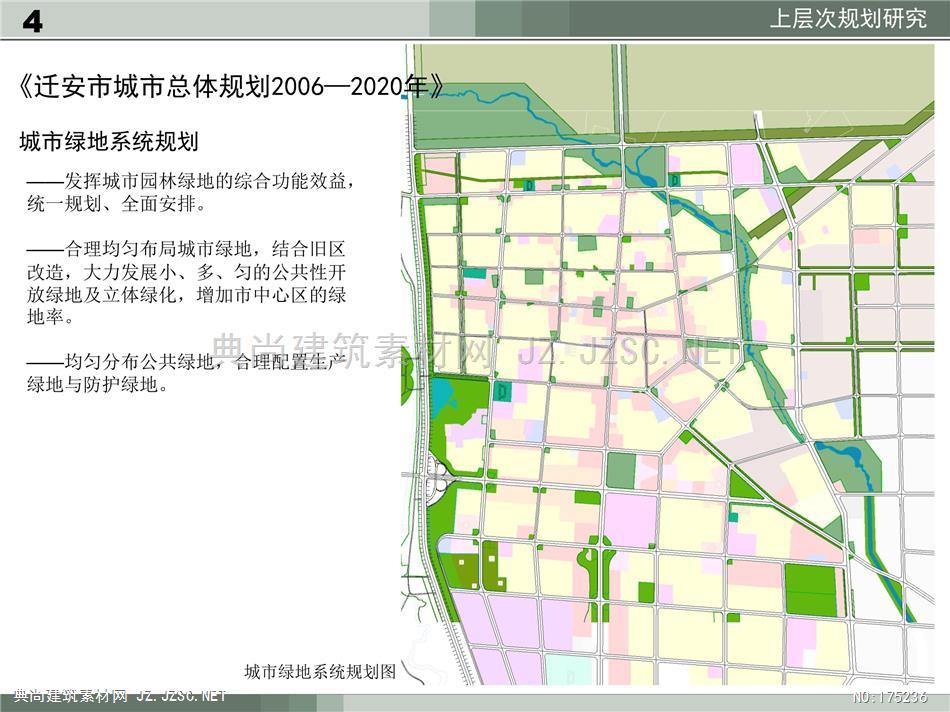Click the subtitle 城市绿地系统规划
The height and width of the screenshot is (712, 950).
pos(109,142)
